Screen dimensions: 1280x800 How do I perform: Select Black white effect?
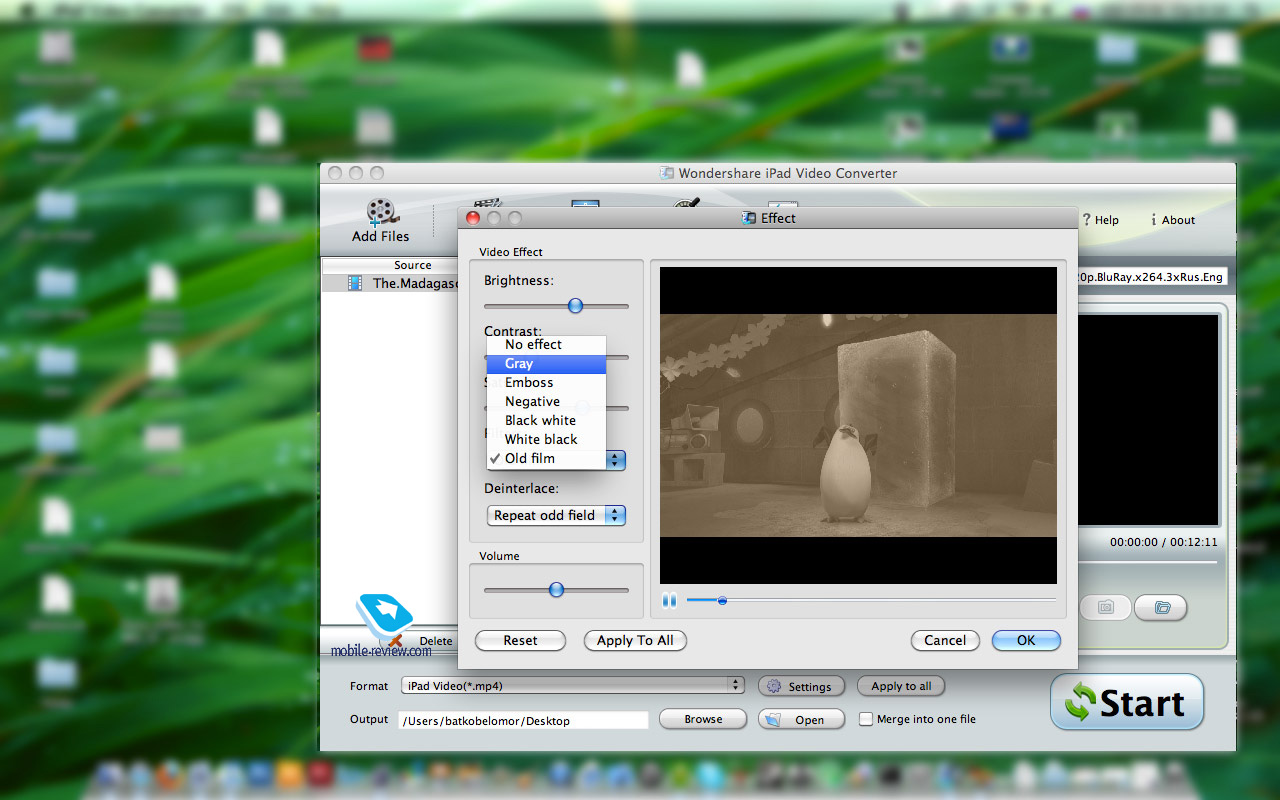[x=546, y=421]
